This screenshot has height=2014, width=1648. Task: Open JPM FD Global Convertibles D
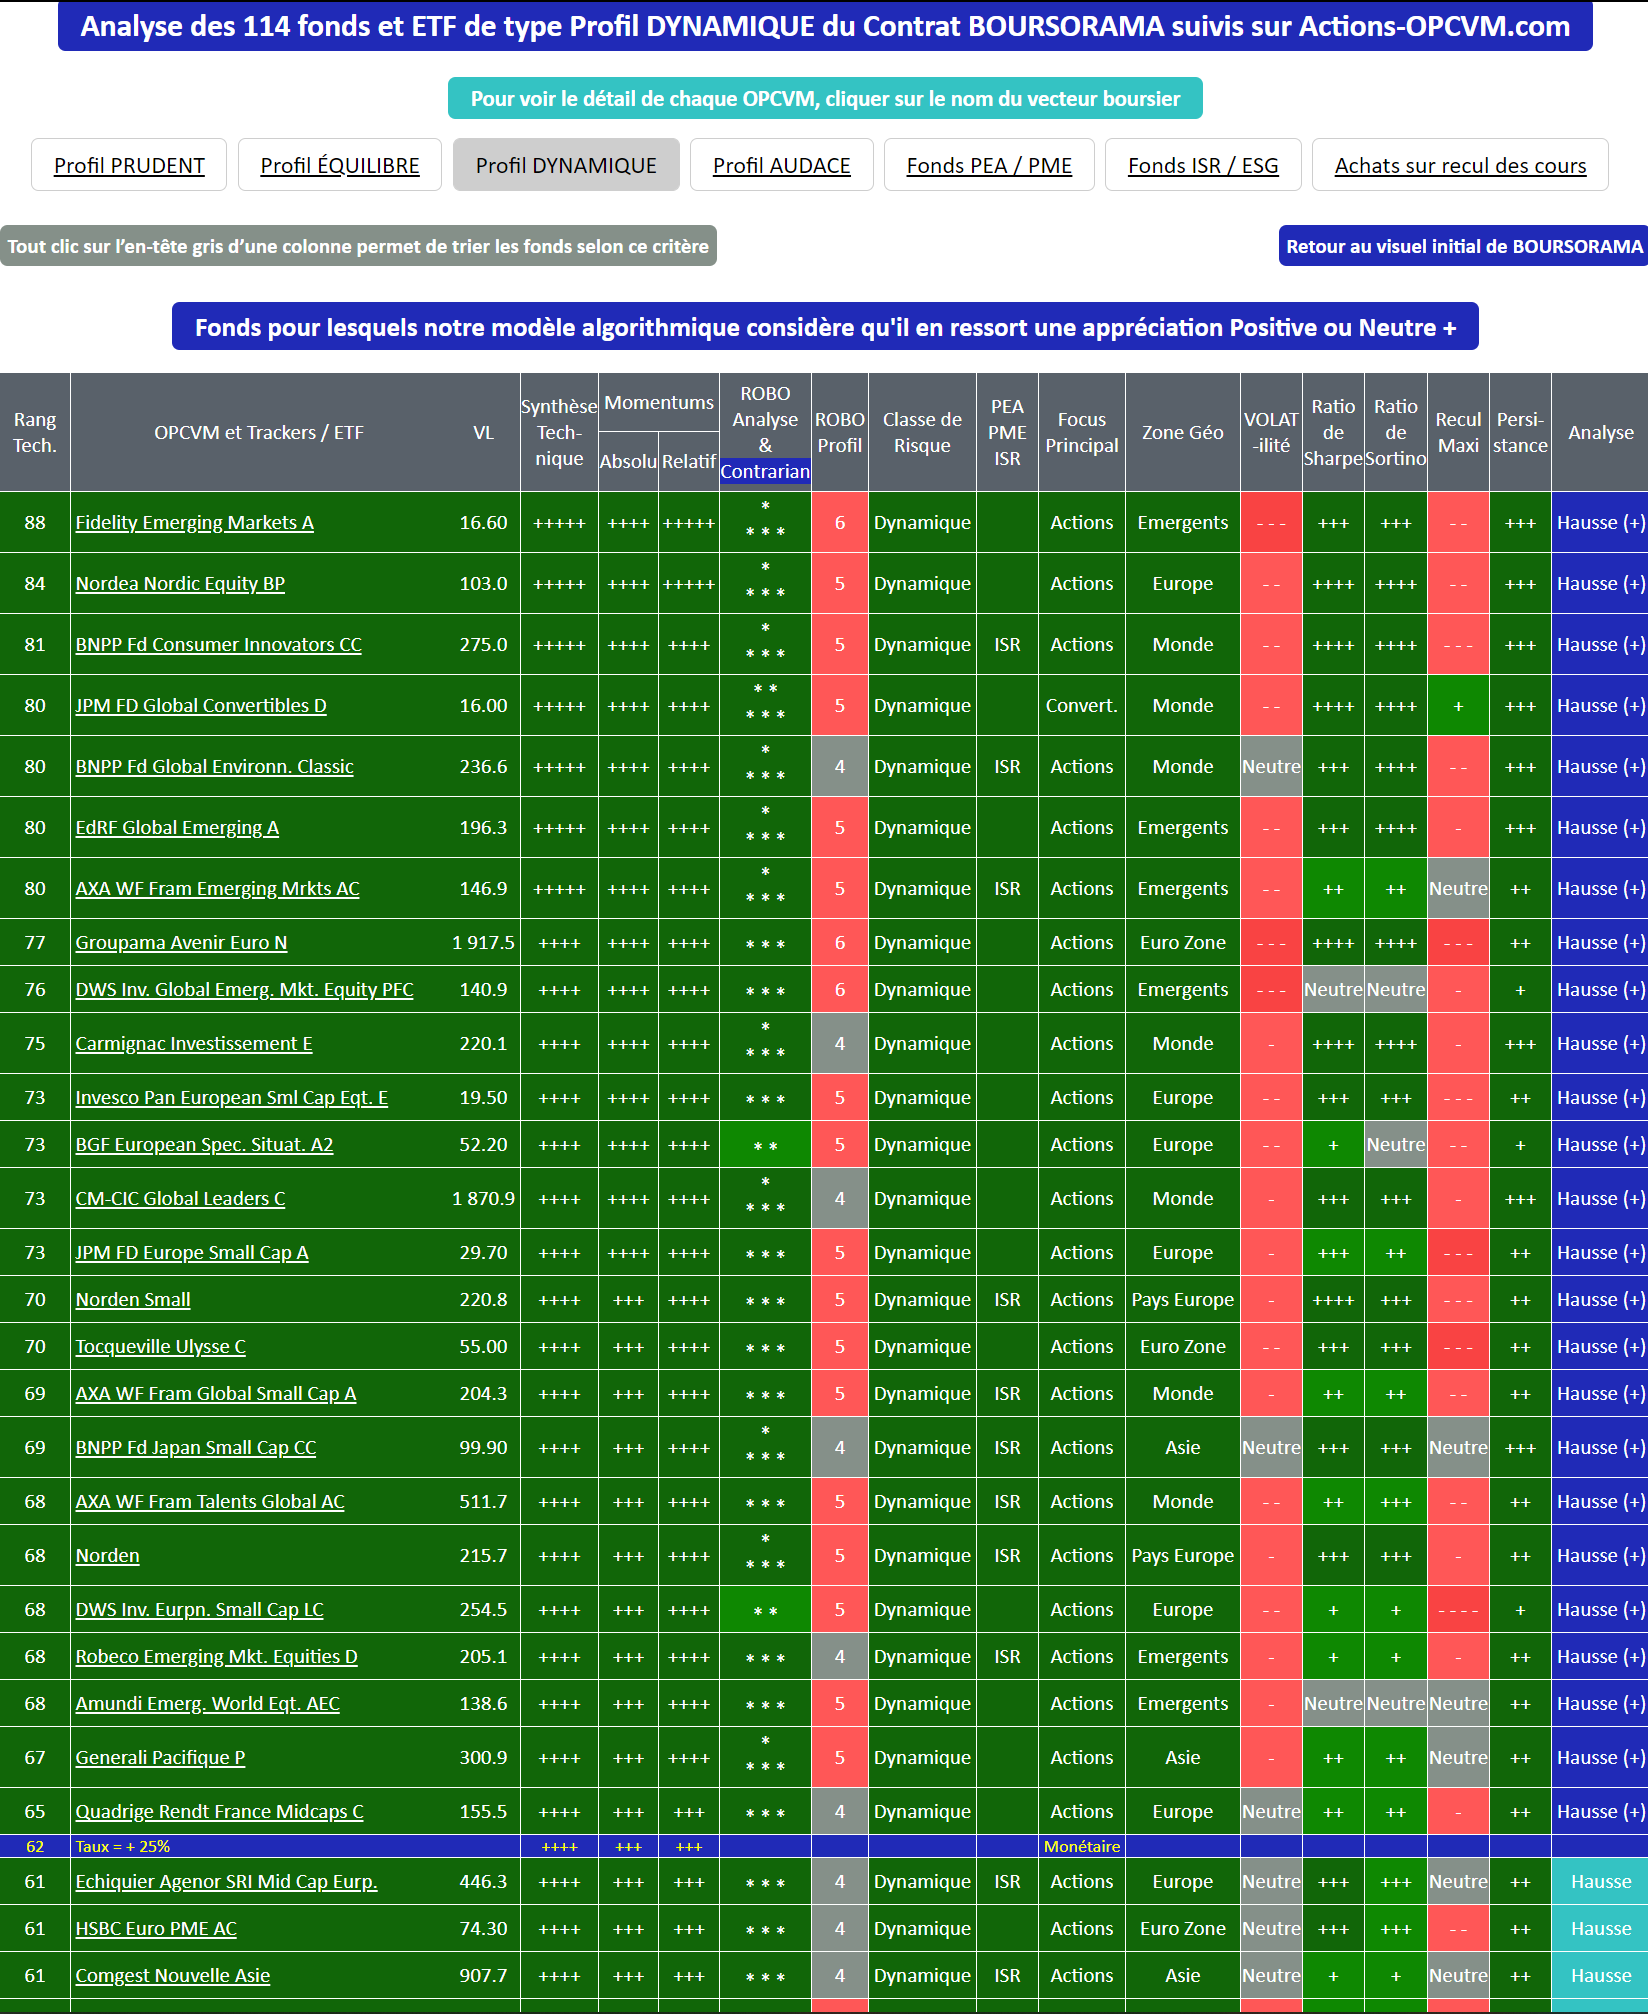(x=201, y=705)
